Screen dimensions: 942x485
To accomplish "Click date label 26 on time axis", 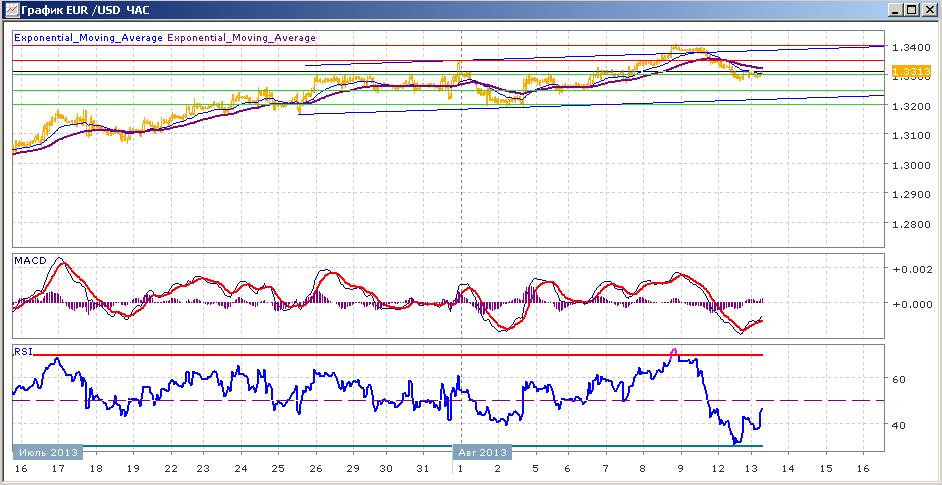I will tap(315, 468).
